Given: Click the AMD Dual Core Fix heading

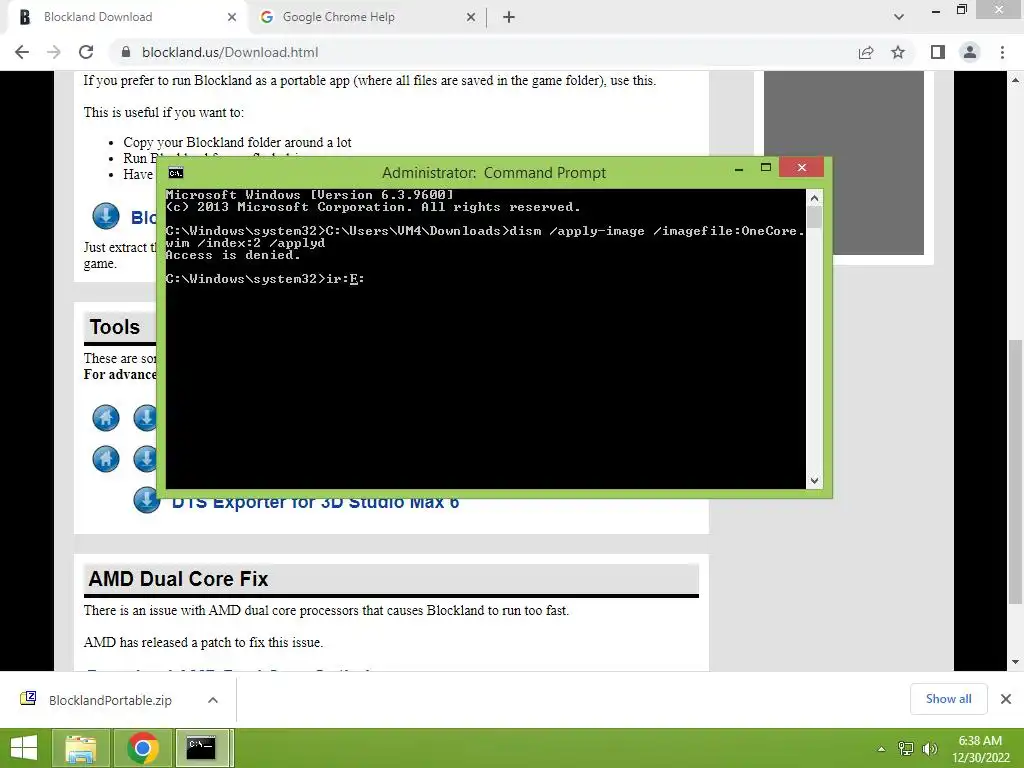Looking at the screenshot, I should (x=178, y=579).
